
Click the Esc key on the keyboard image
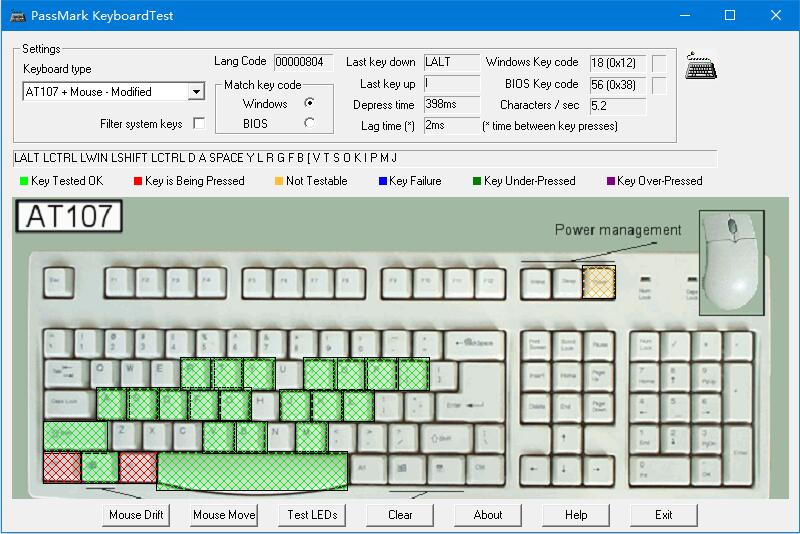click(59, 282)
